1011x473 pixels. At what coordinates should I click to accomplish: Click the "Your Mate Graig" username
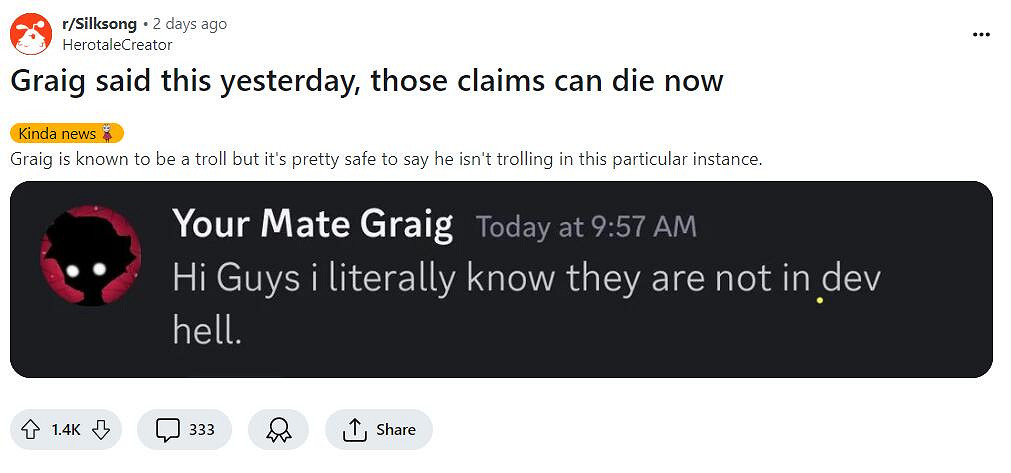[312, 224]
